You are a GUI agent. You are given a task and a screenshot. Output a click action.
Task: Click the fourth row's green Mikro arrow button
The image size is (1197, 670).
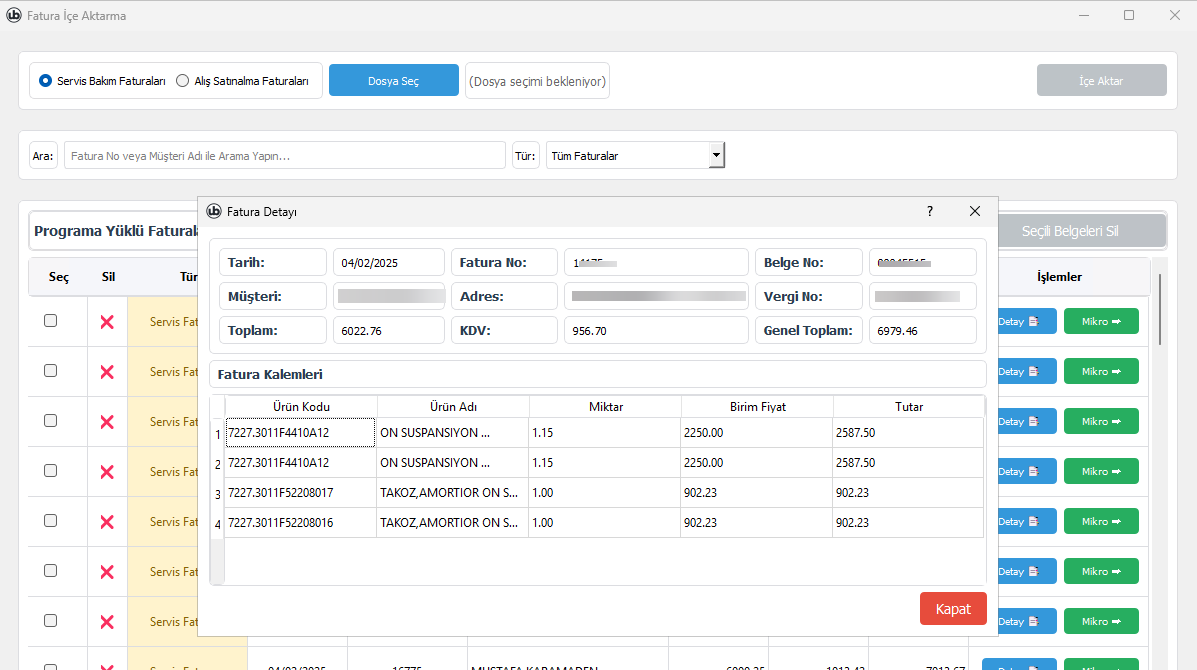point(1101,472)
